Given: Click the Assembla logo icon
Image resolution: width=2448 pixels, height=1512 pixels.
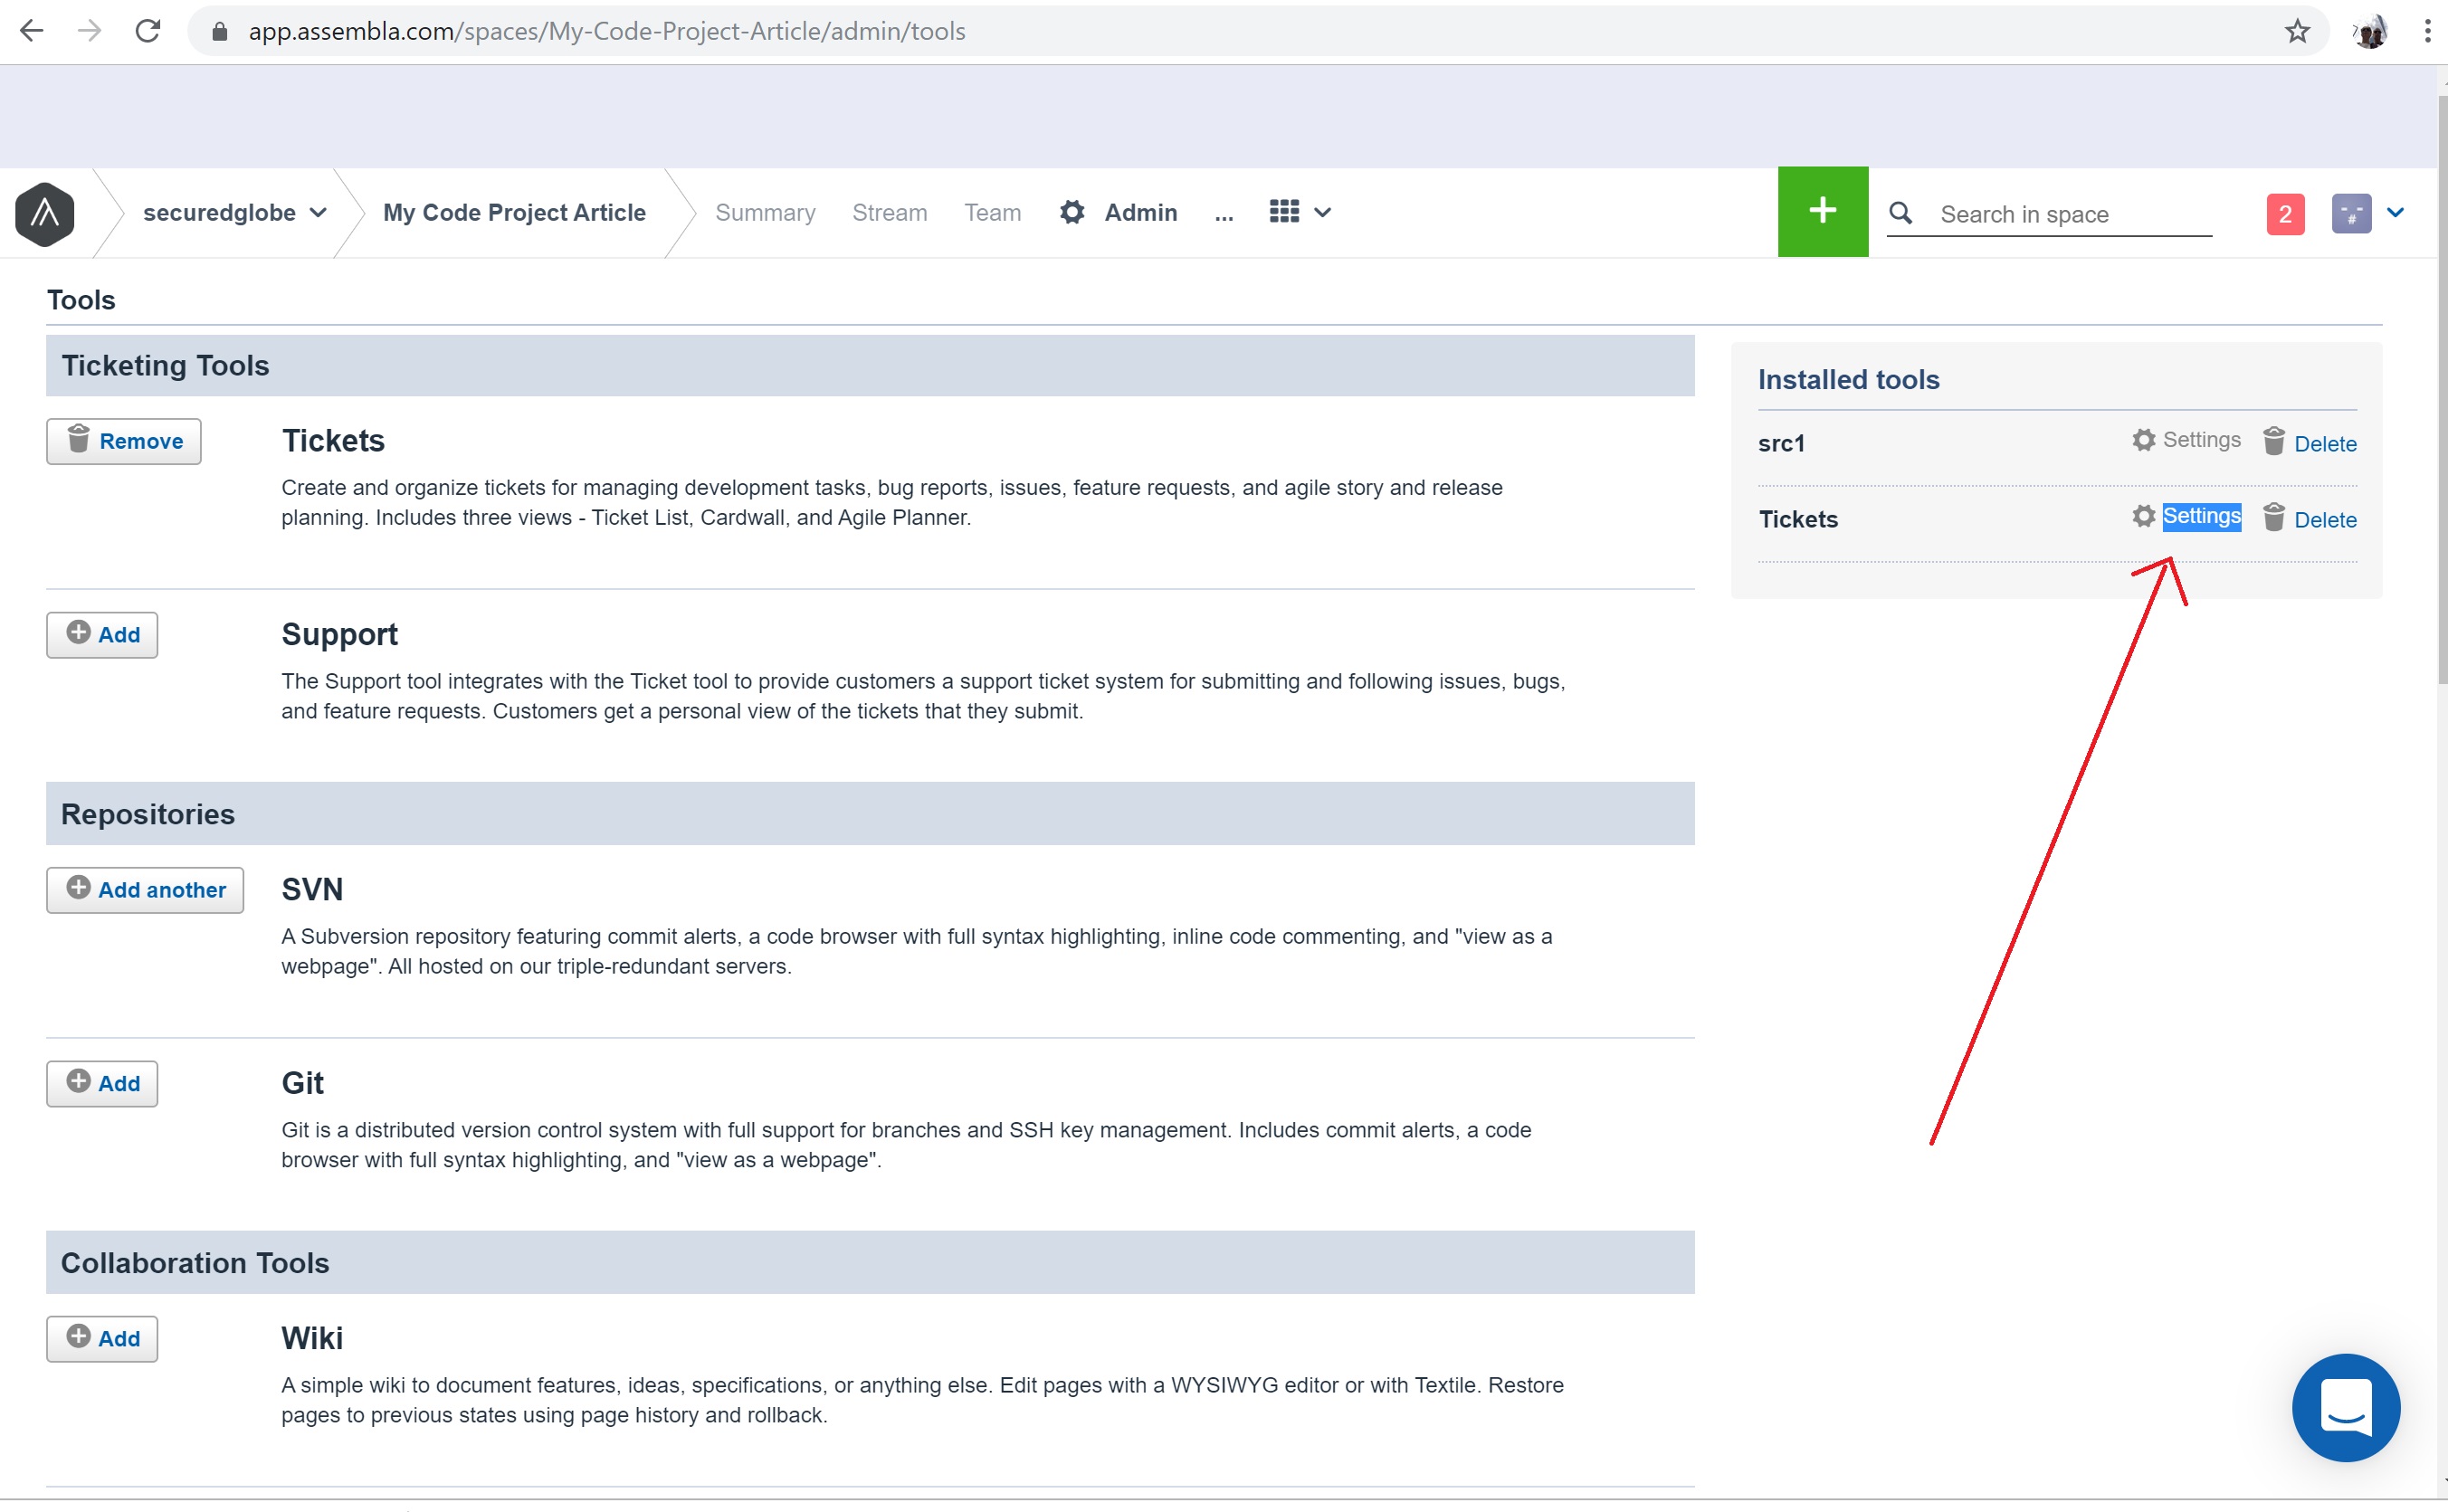Looking at the screenshot, I should click(45, 213).
